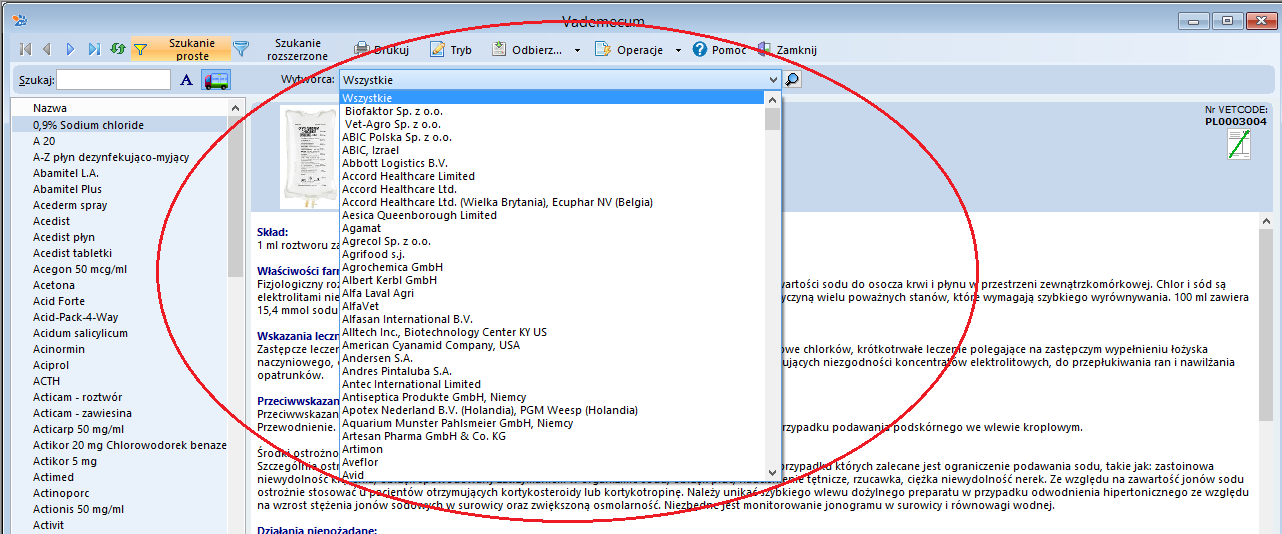Go to the last record arrow

(x=94, y=49)
